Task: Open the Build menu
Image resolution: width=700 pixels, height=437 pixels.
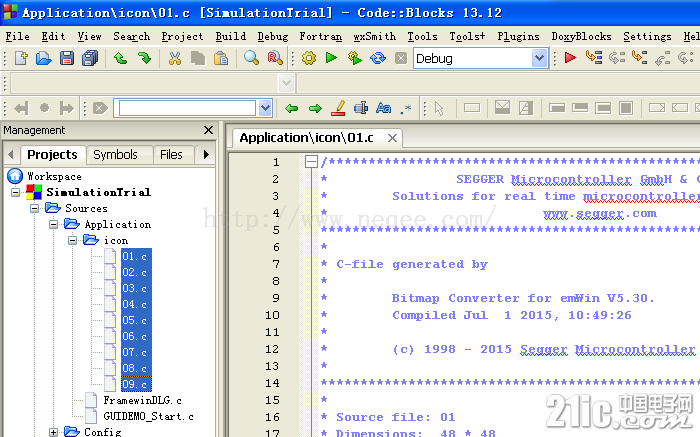Action: (x=231, y=36)
